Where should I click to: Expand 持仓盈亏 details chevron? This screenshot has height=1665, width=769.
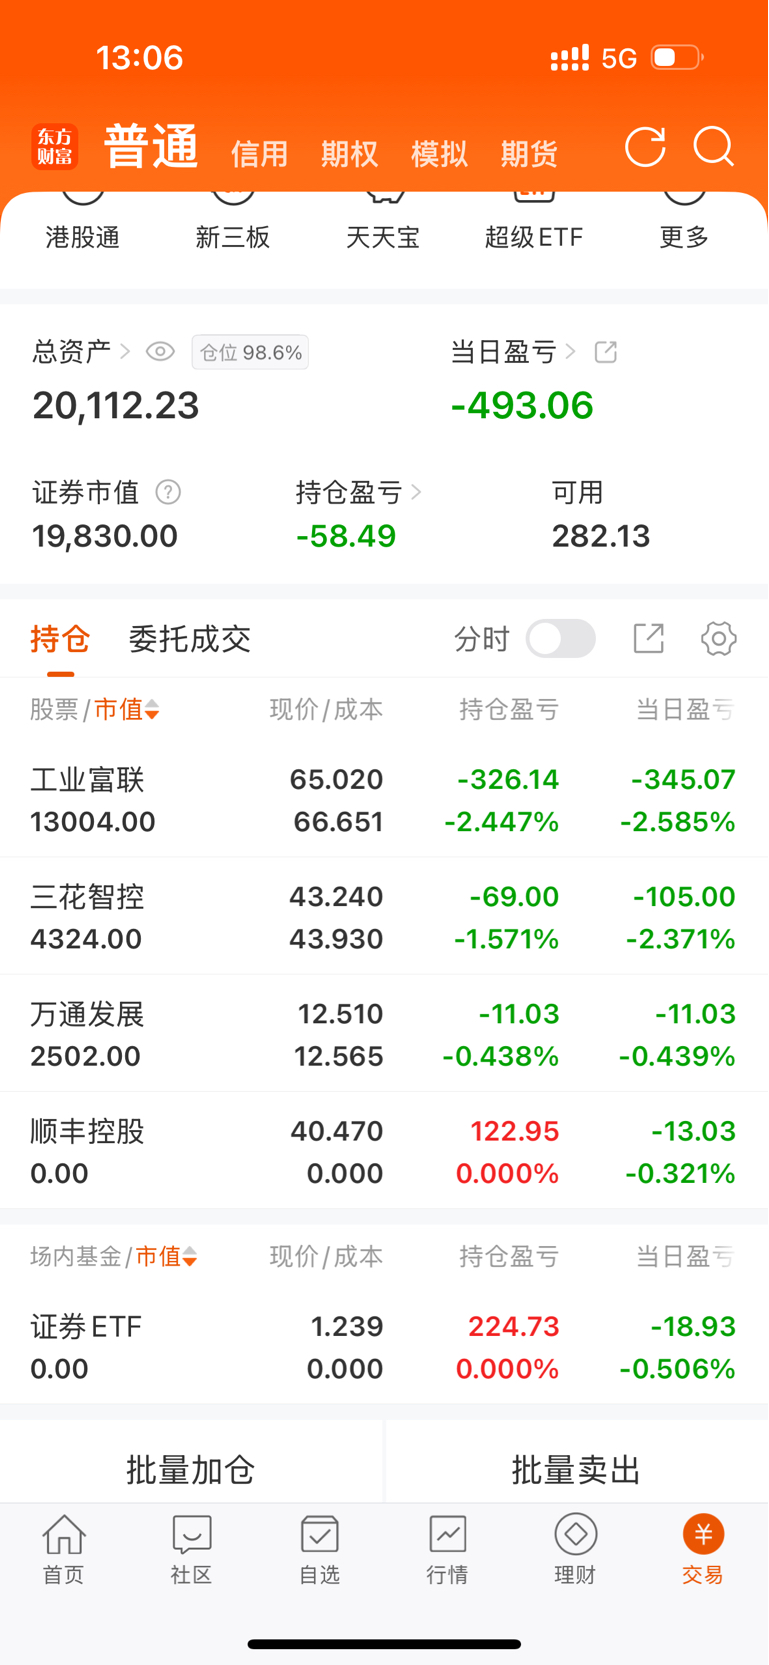[x=416, y=492]
